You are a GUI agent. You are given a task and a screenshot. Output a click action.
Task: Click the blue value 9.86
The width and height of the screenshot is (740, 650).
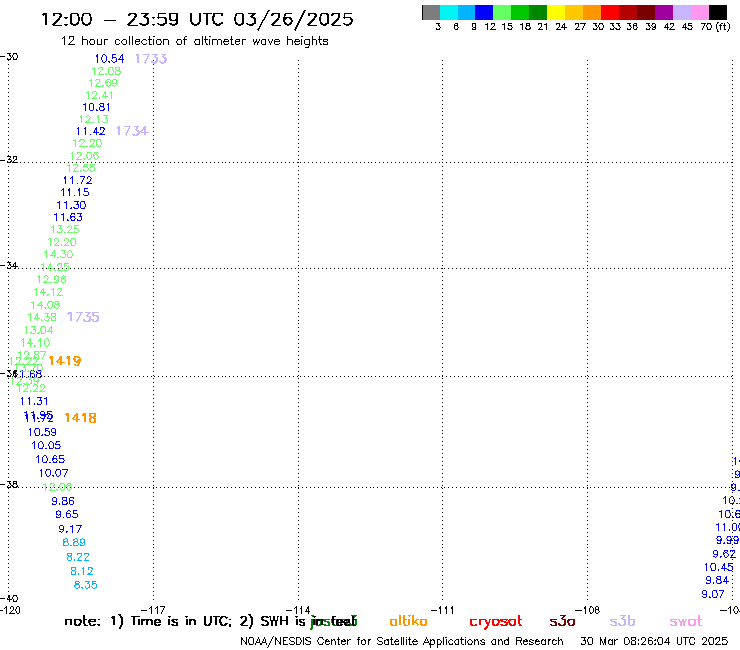[63, 501]
